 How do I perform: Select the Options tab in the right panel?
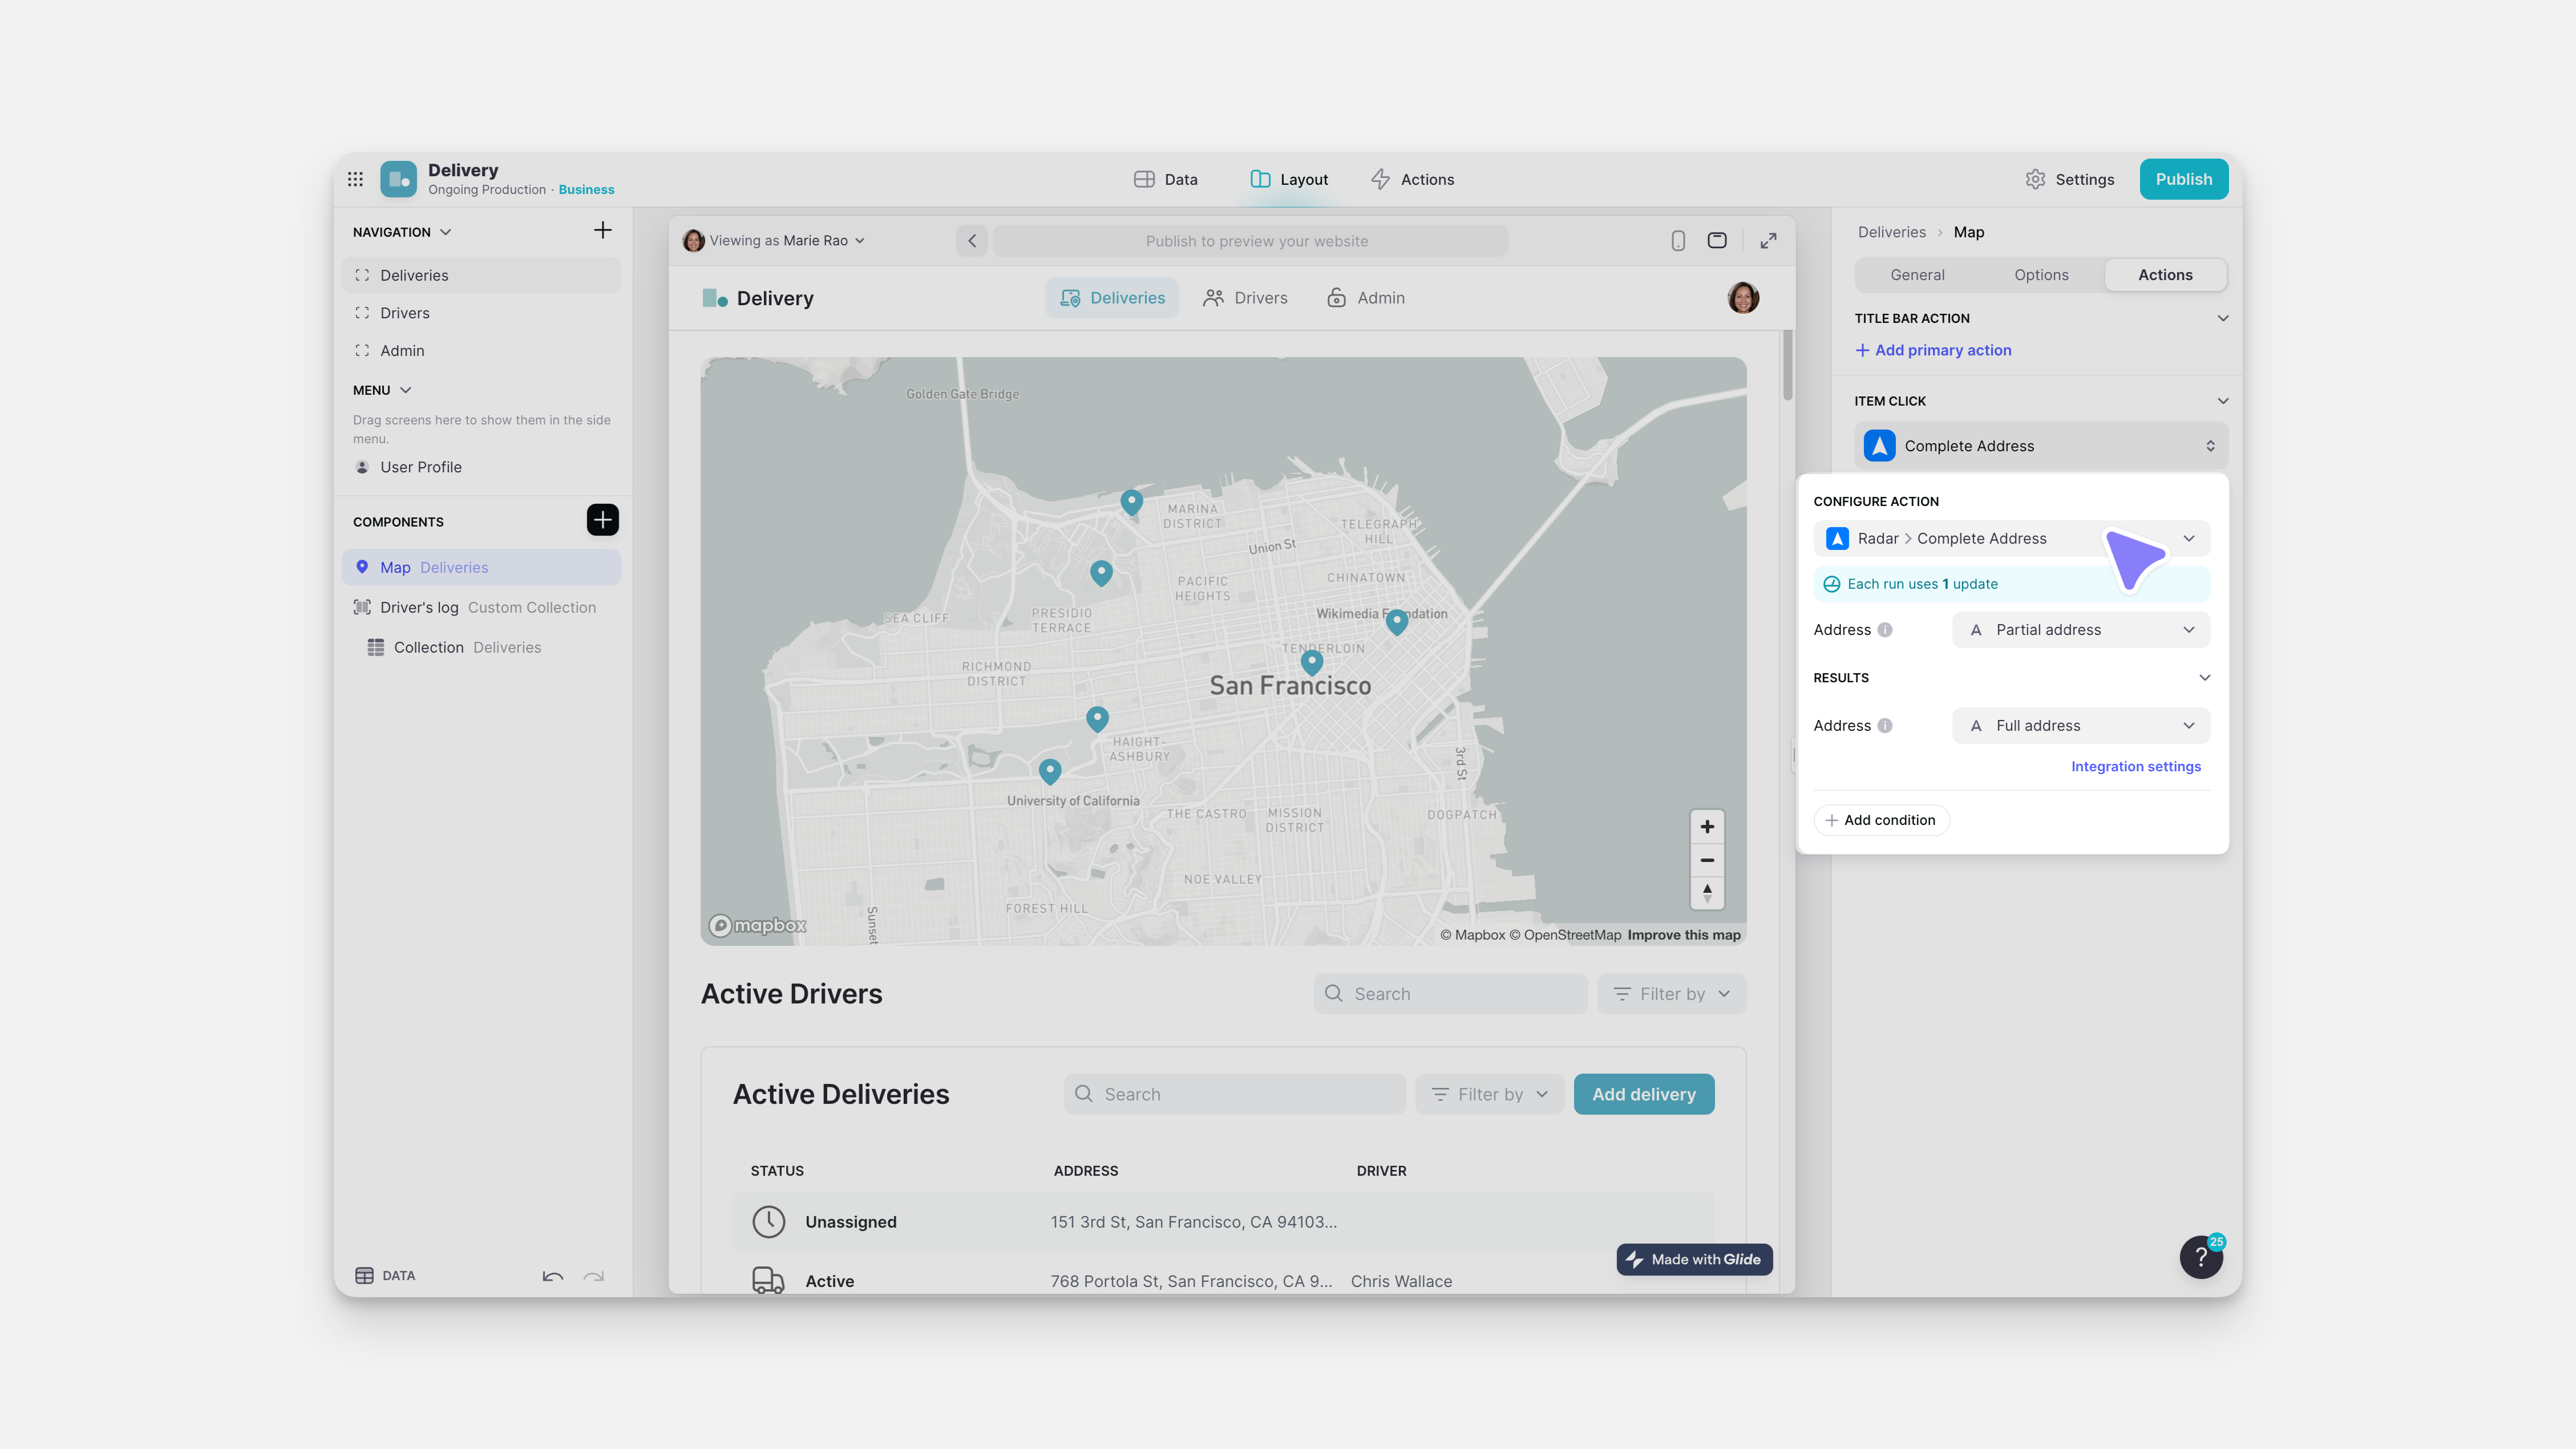(2041, 274)
